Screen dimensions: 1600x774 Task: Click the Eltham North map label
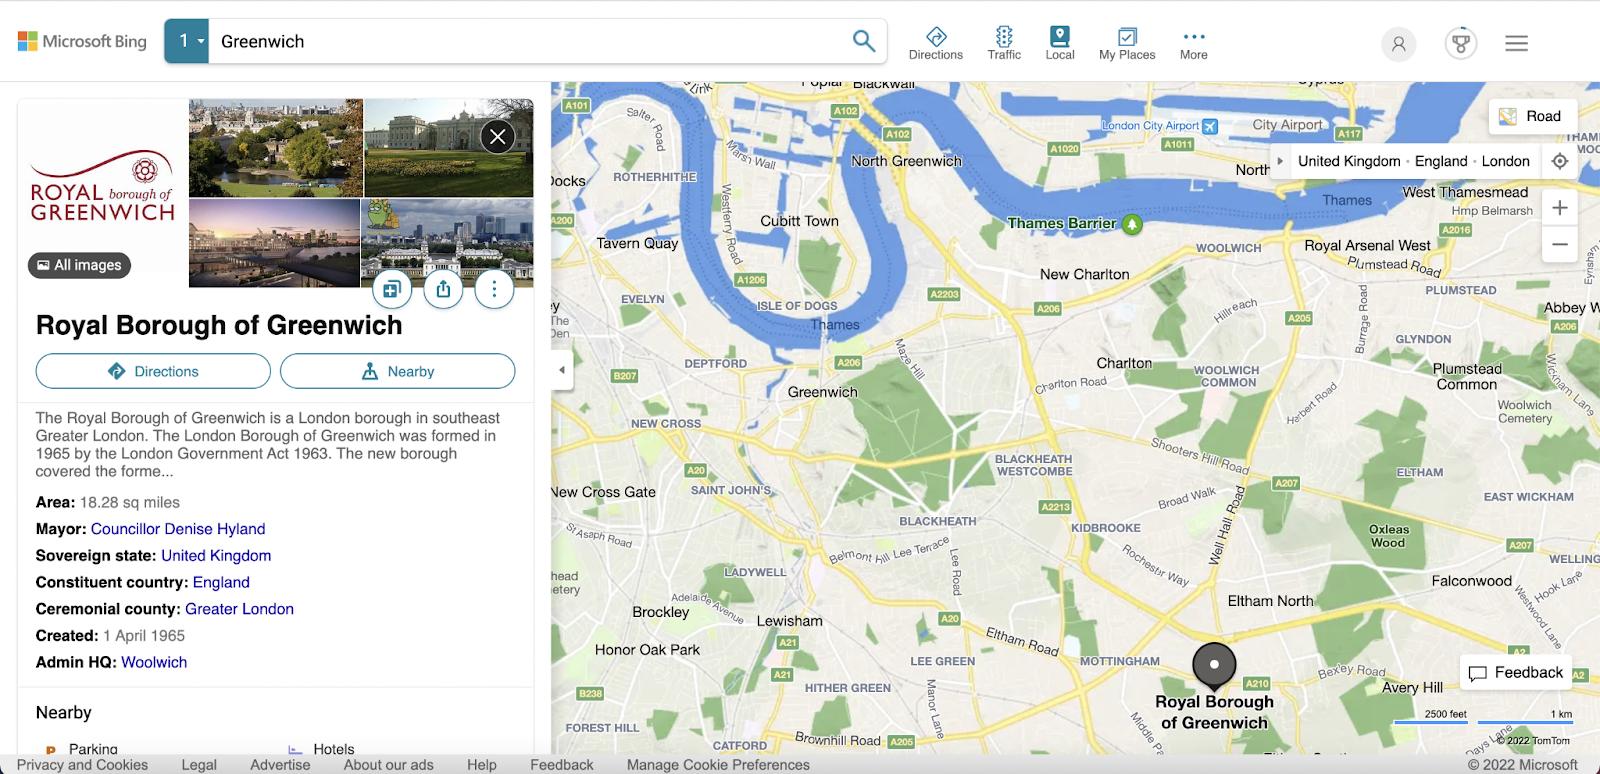click(1271, 601)
